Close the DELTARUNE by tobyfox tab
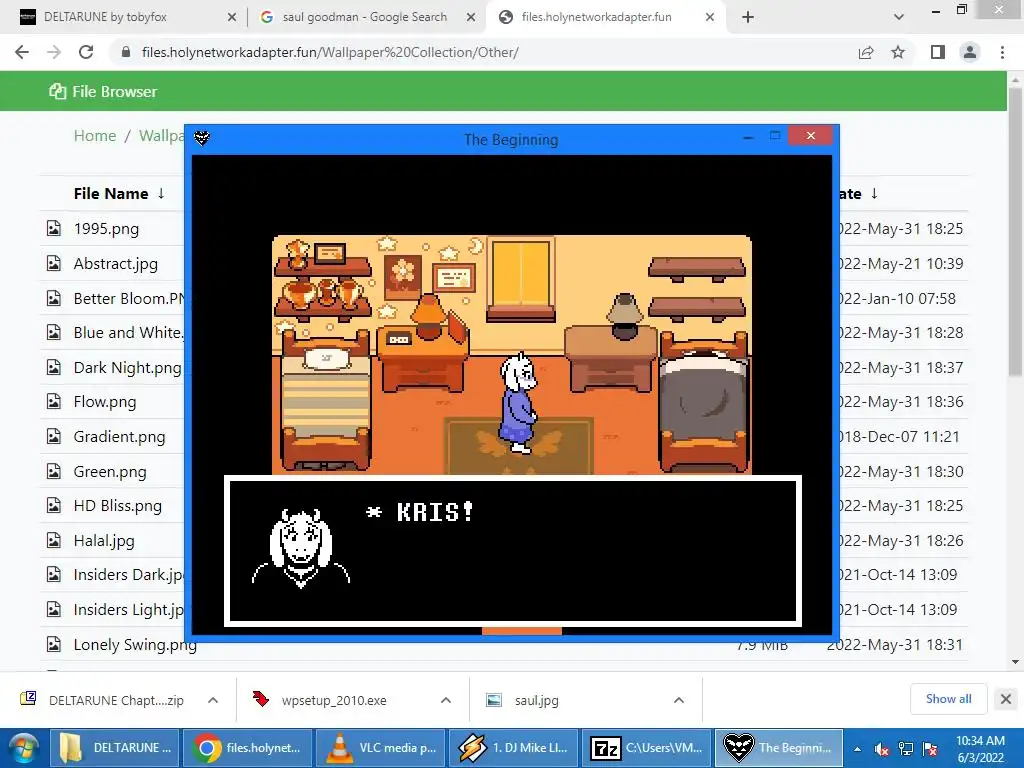This screenshot has height=768, width=1024. (x=231, y=17)
